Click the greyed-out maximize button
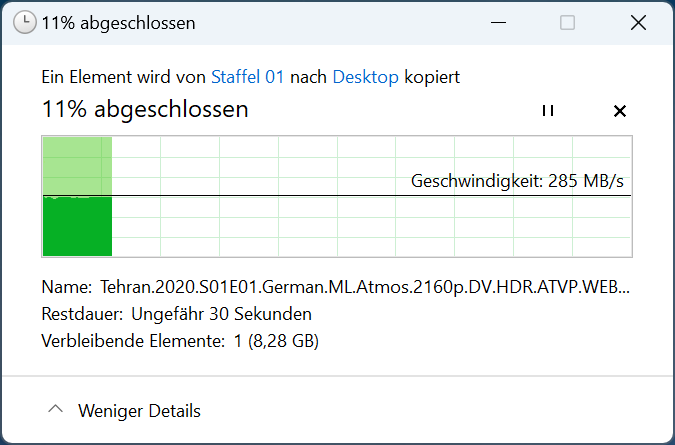This screenshot has height=445, width=675. click(x=567, y=22)
